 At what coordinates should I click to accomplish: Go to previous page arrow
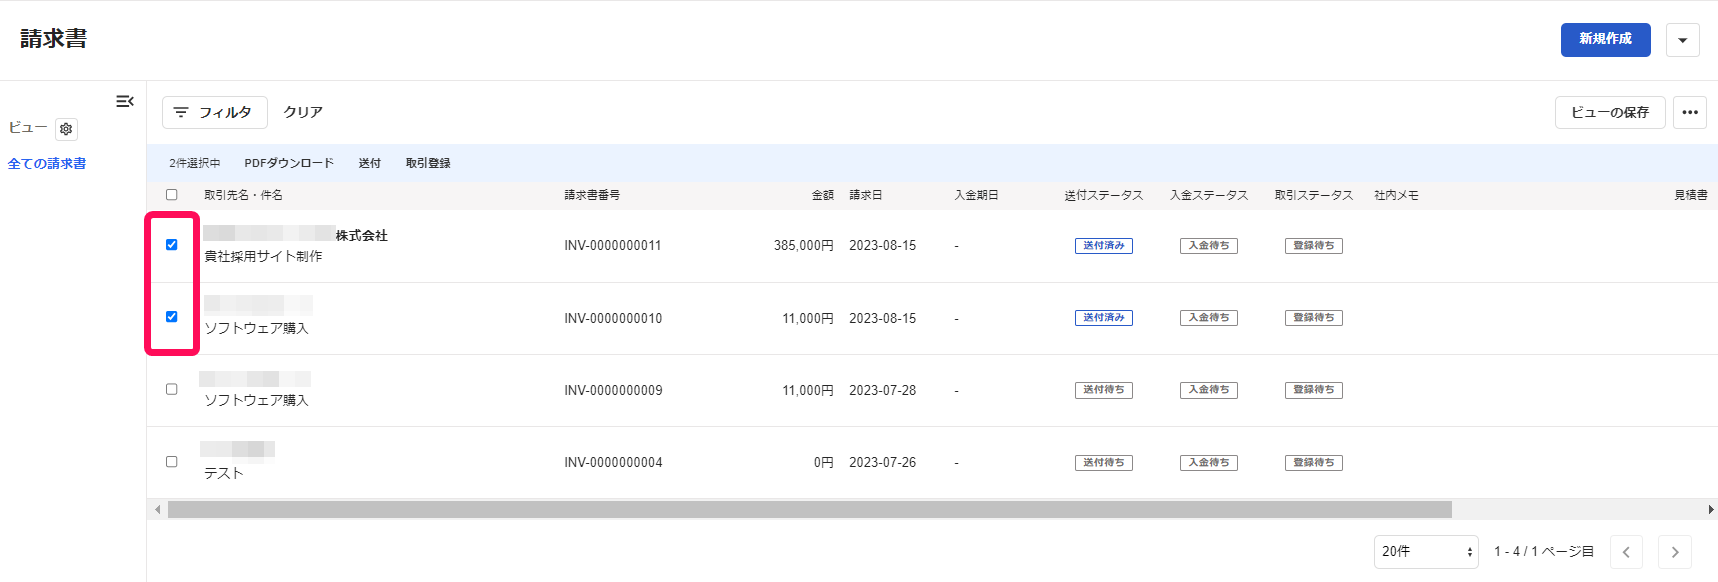[1626, 552]
